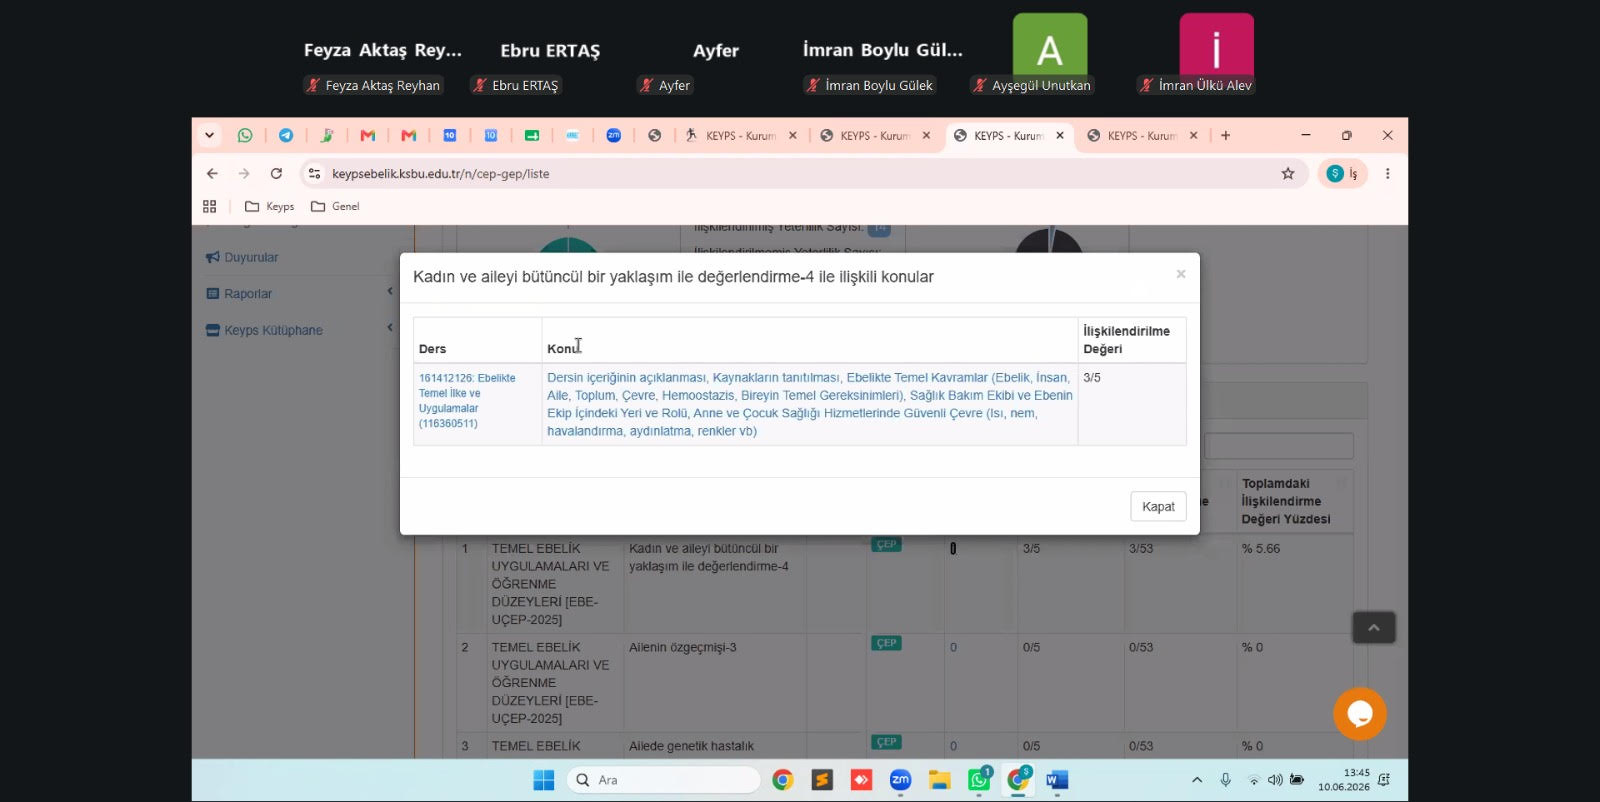
Task: Open Chrome menu three dots
Action: (1387, 174)
